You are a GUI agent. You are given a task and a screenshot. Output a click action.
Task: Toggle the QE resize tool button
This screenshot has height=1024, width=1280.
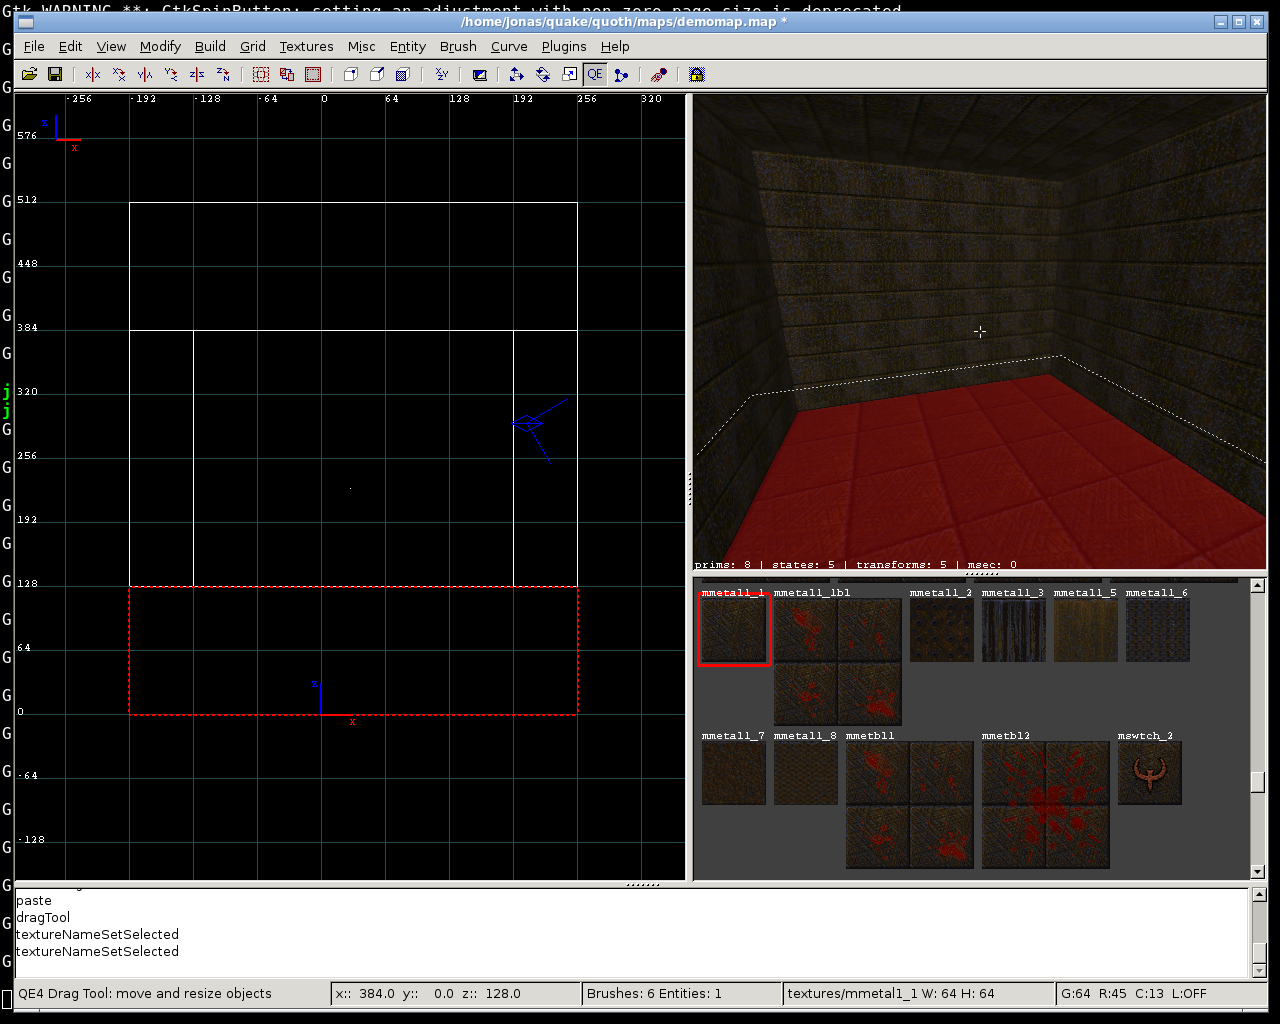[595, 74]
